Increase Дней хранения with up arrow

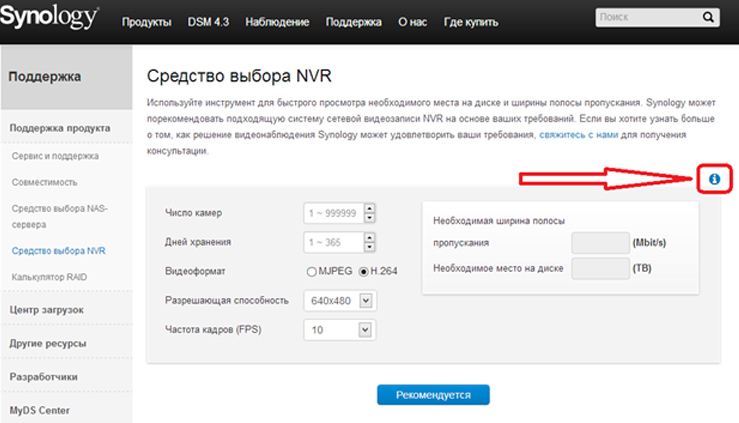click(x=370, y=237)
